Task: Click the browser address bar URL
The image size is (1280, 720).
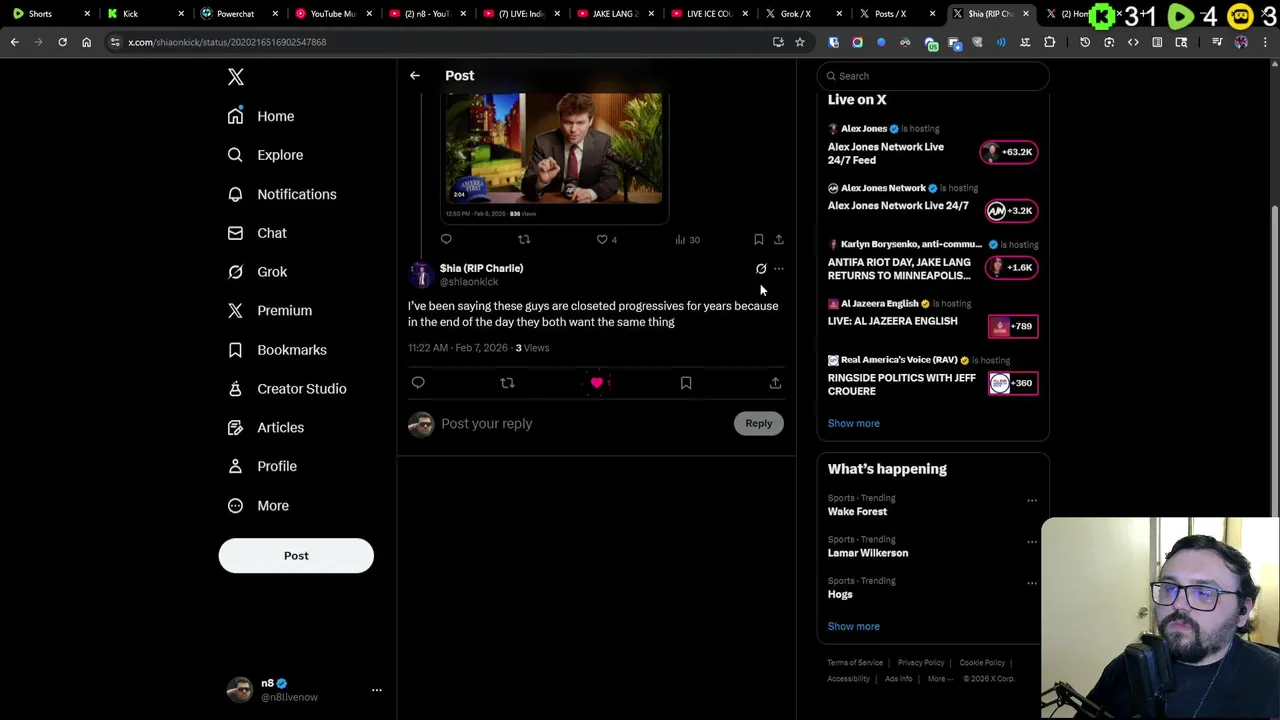Action: [227, 42]
